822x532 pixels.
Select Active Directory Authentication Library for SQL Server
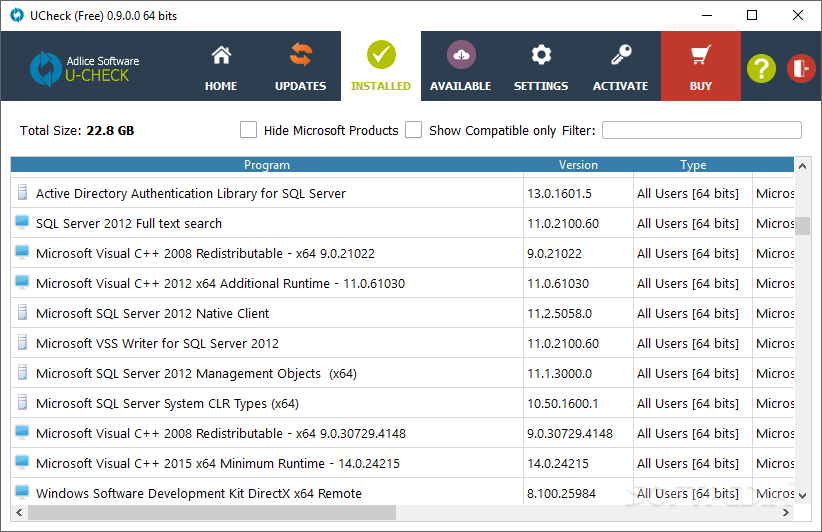click(x=191, y=193)
